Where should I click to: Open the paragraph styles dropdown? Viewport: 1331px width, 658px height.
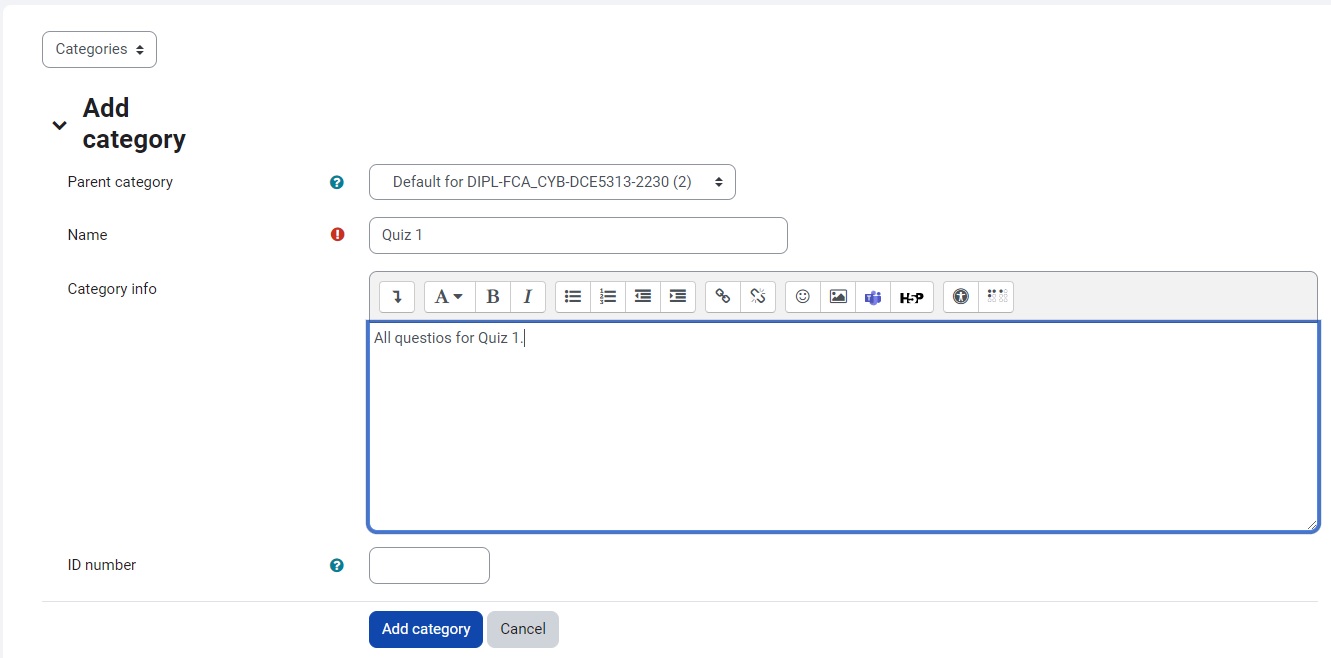(x=449, y=297)
